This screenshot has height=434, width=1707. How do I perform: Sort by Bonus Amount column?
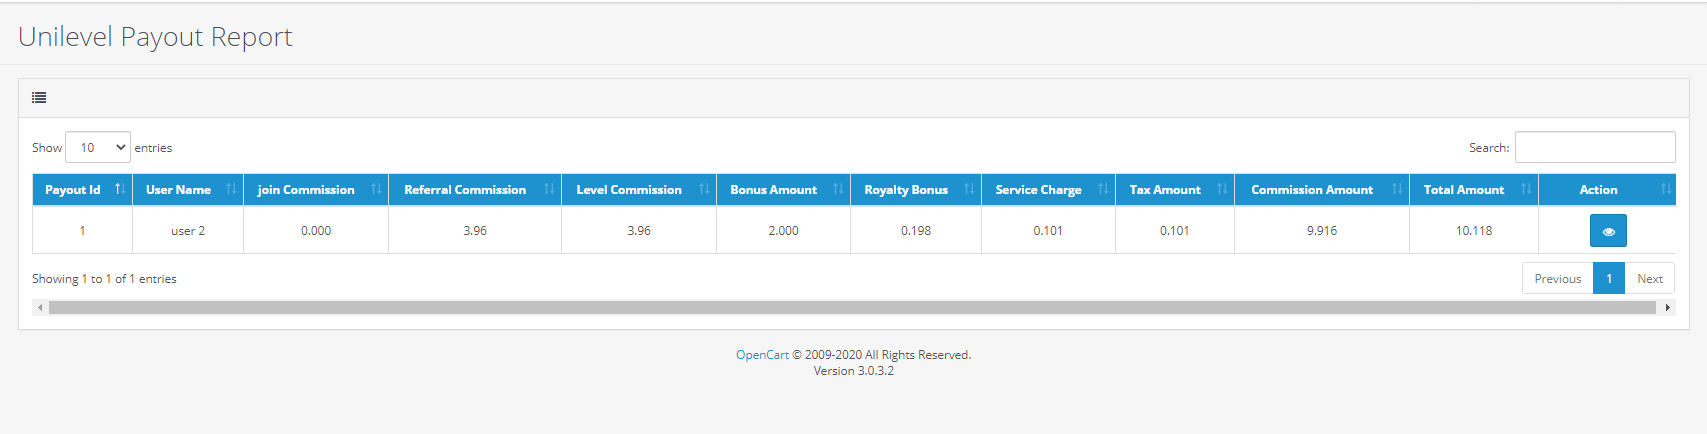(x=782, y=190)
